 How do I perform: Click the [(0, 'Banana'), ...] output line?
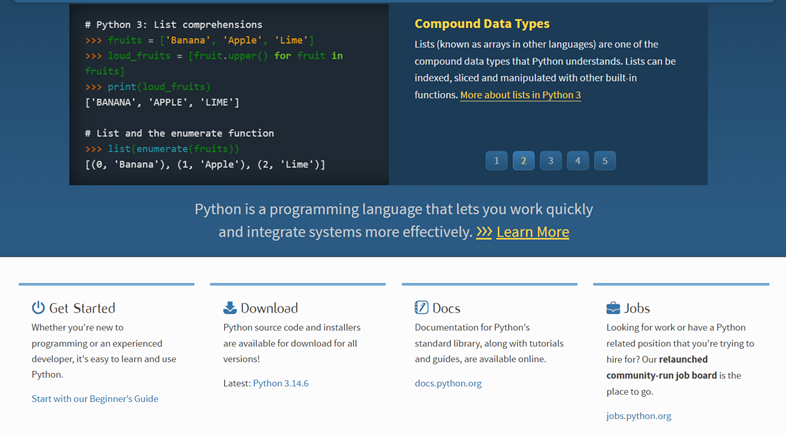pos(205,164)
